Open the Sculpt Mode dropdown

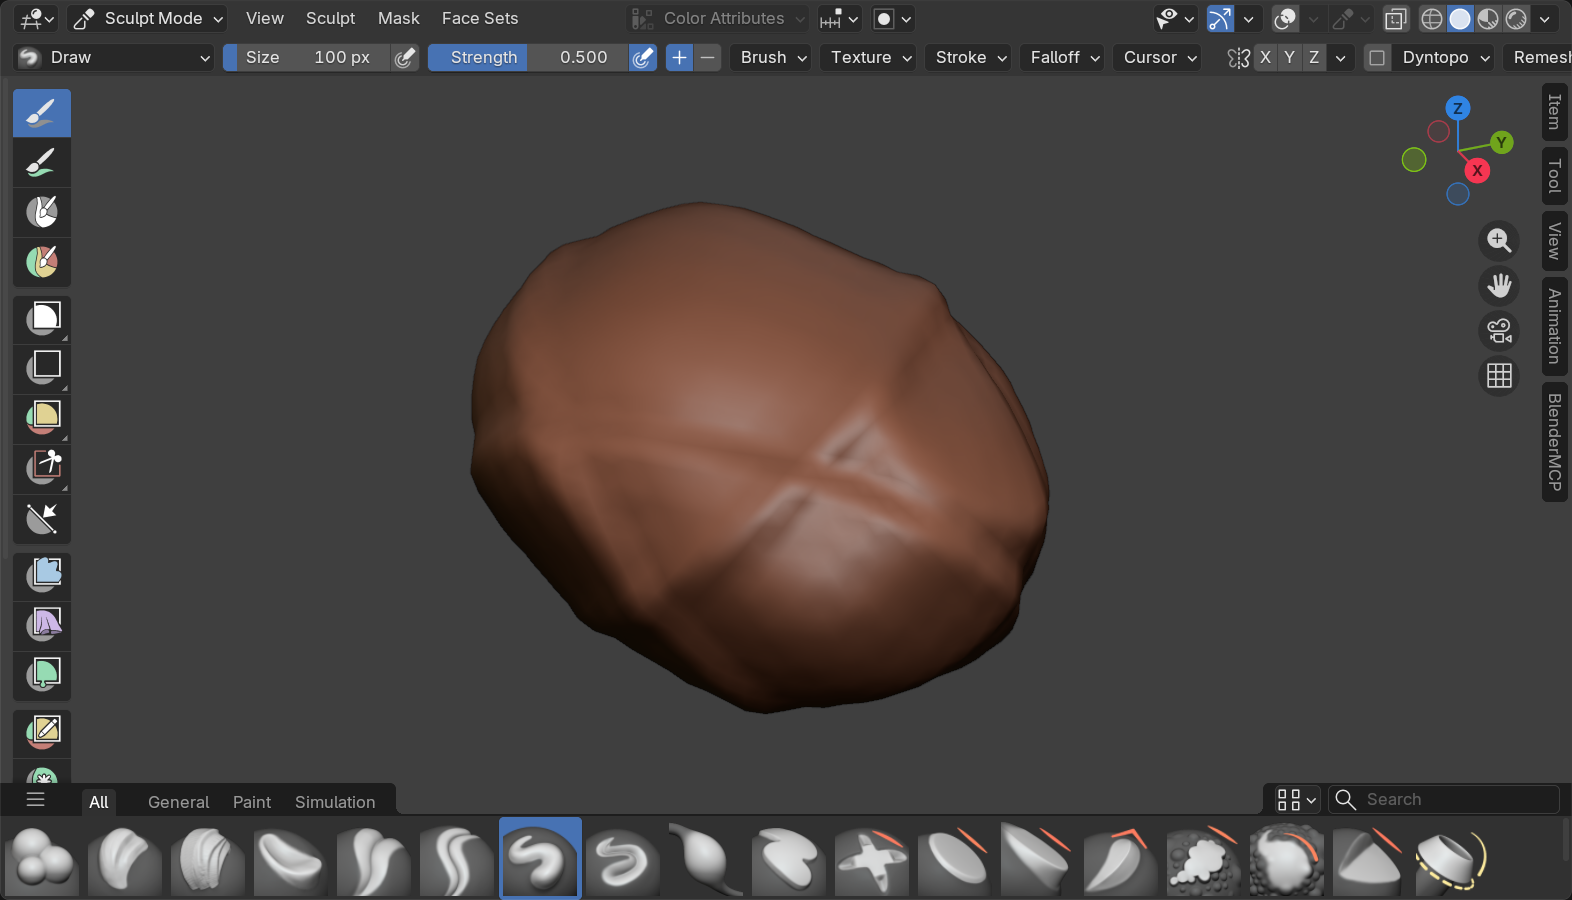point(148,19)
